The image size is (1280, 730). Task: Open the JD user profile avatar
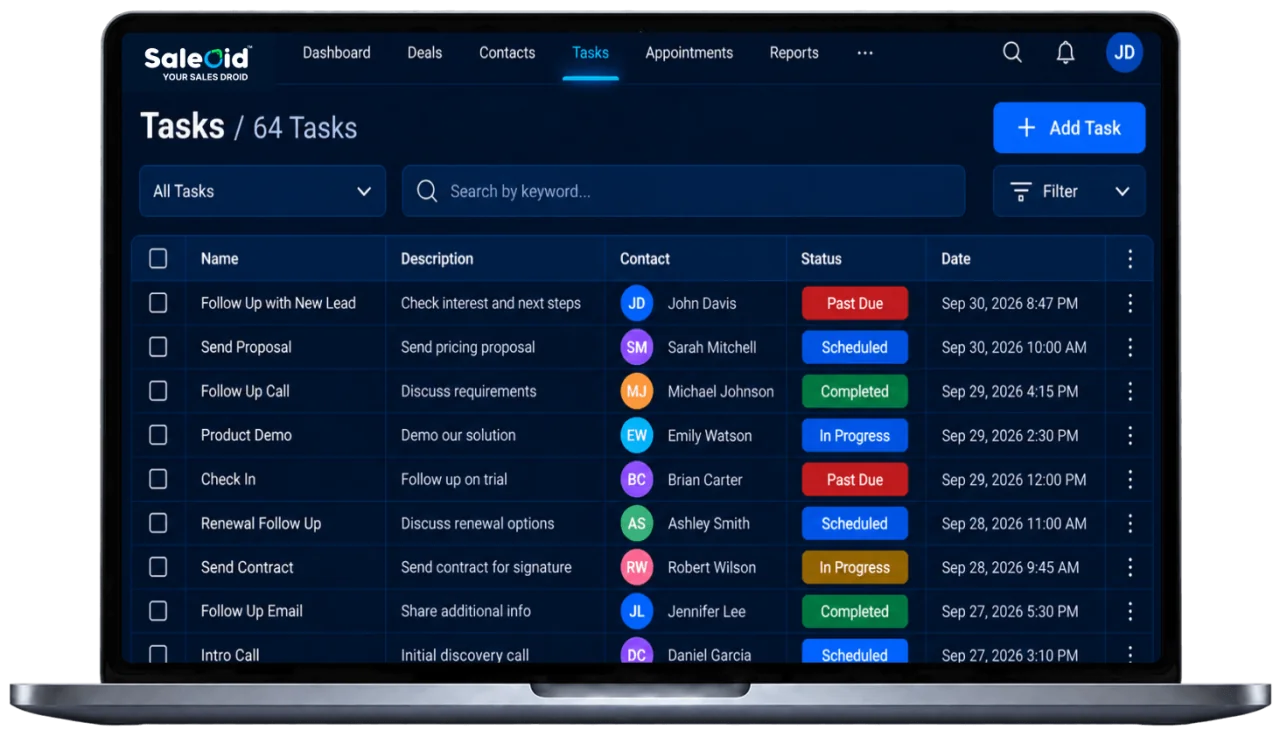click(x=1125, y=53)
